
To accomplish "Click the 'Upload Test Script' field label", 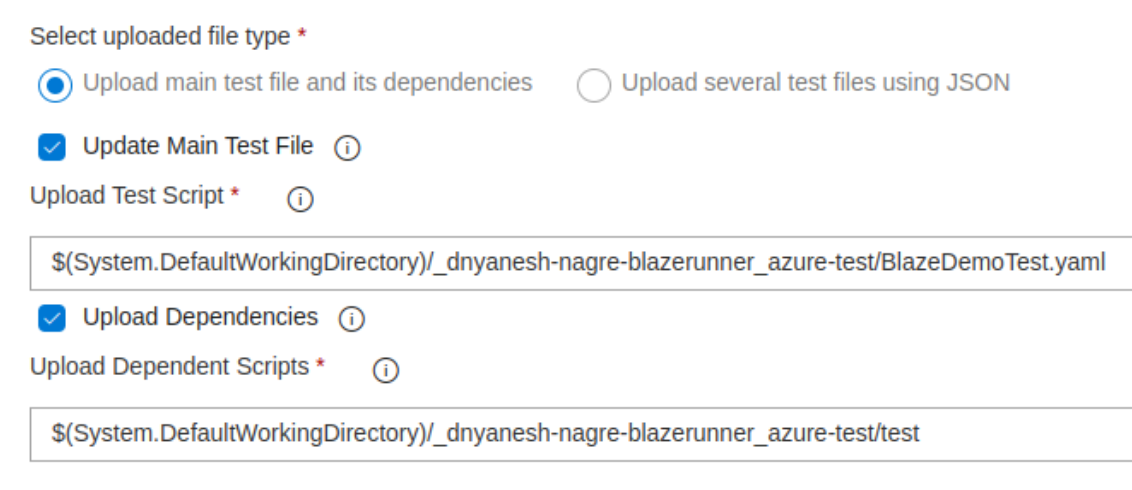I will point(127,196).
